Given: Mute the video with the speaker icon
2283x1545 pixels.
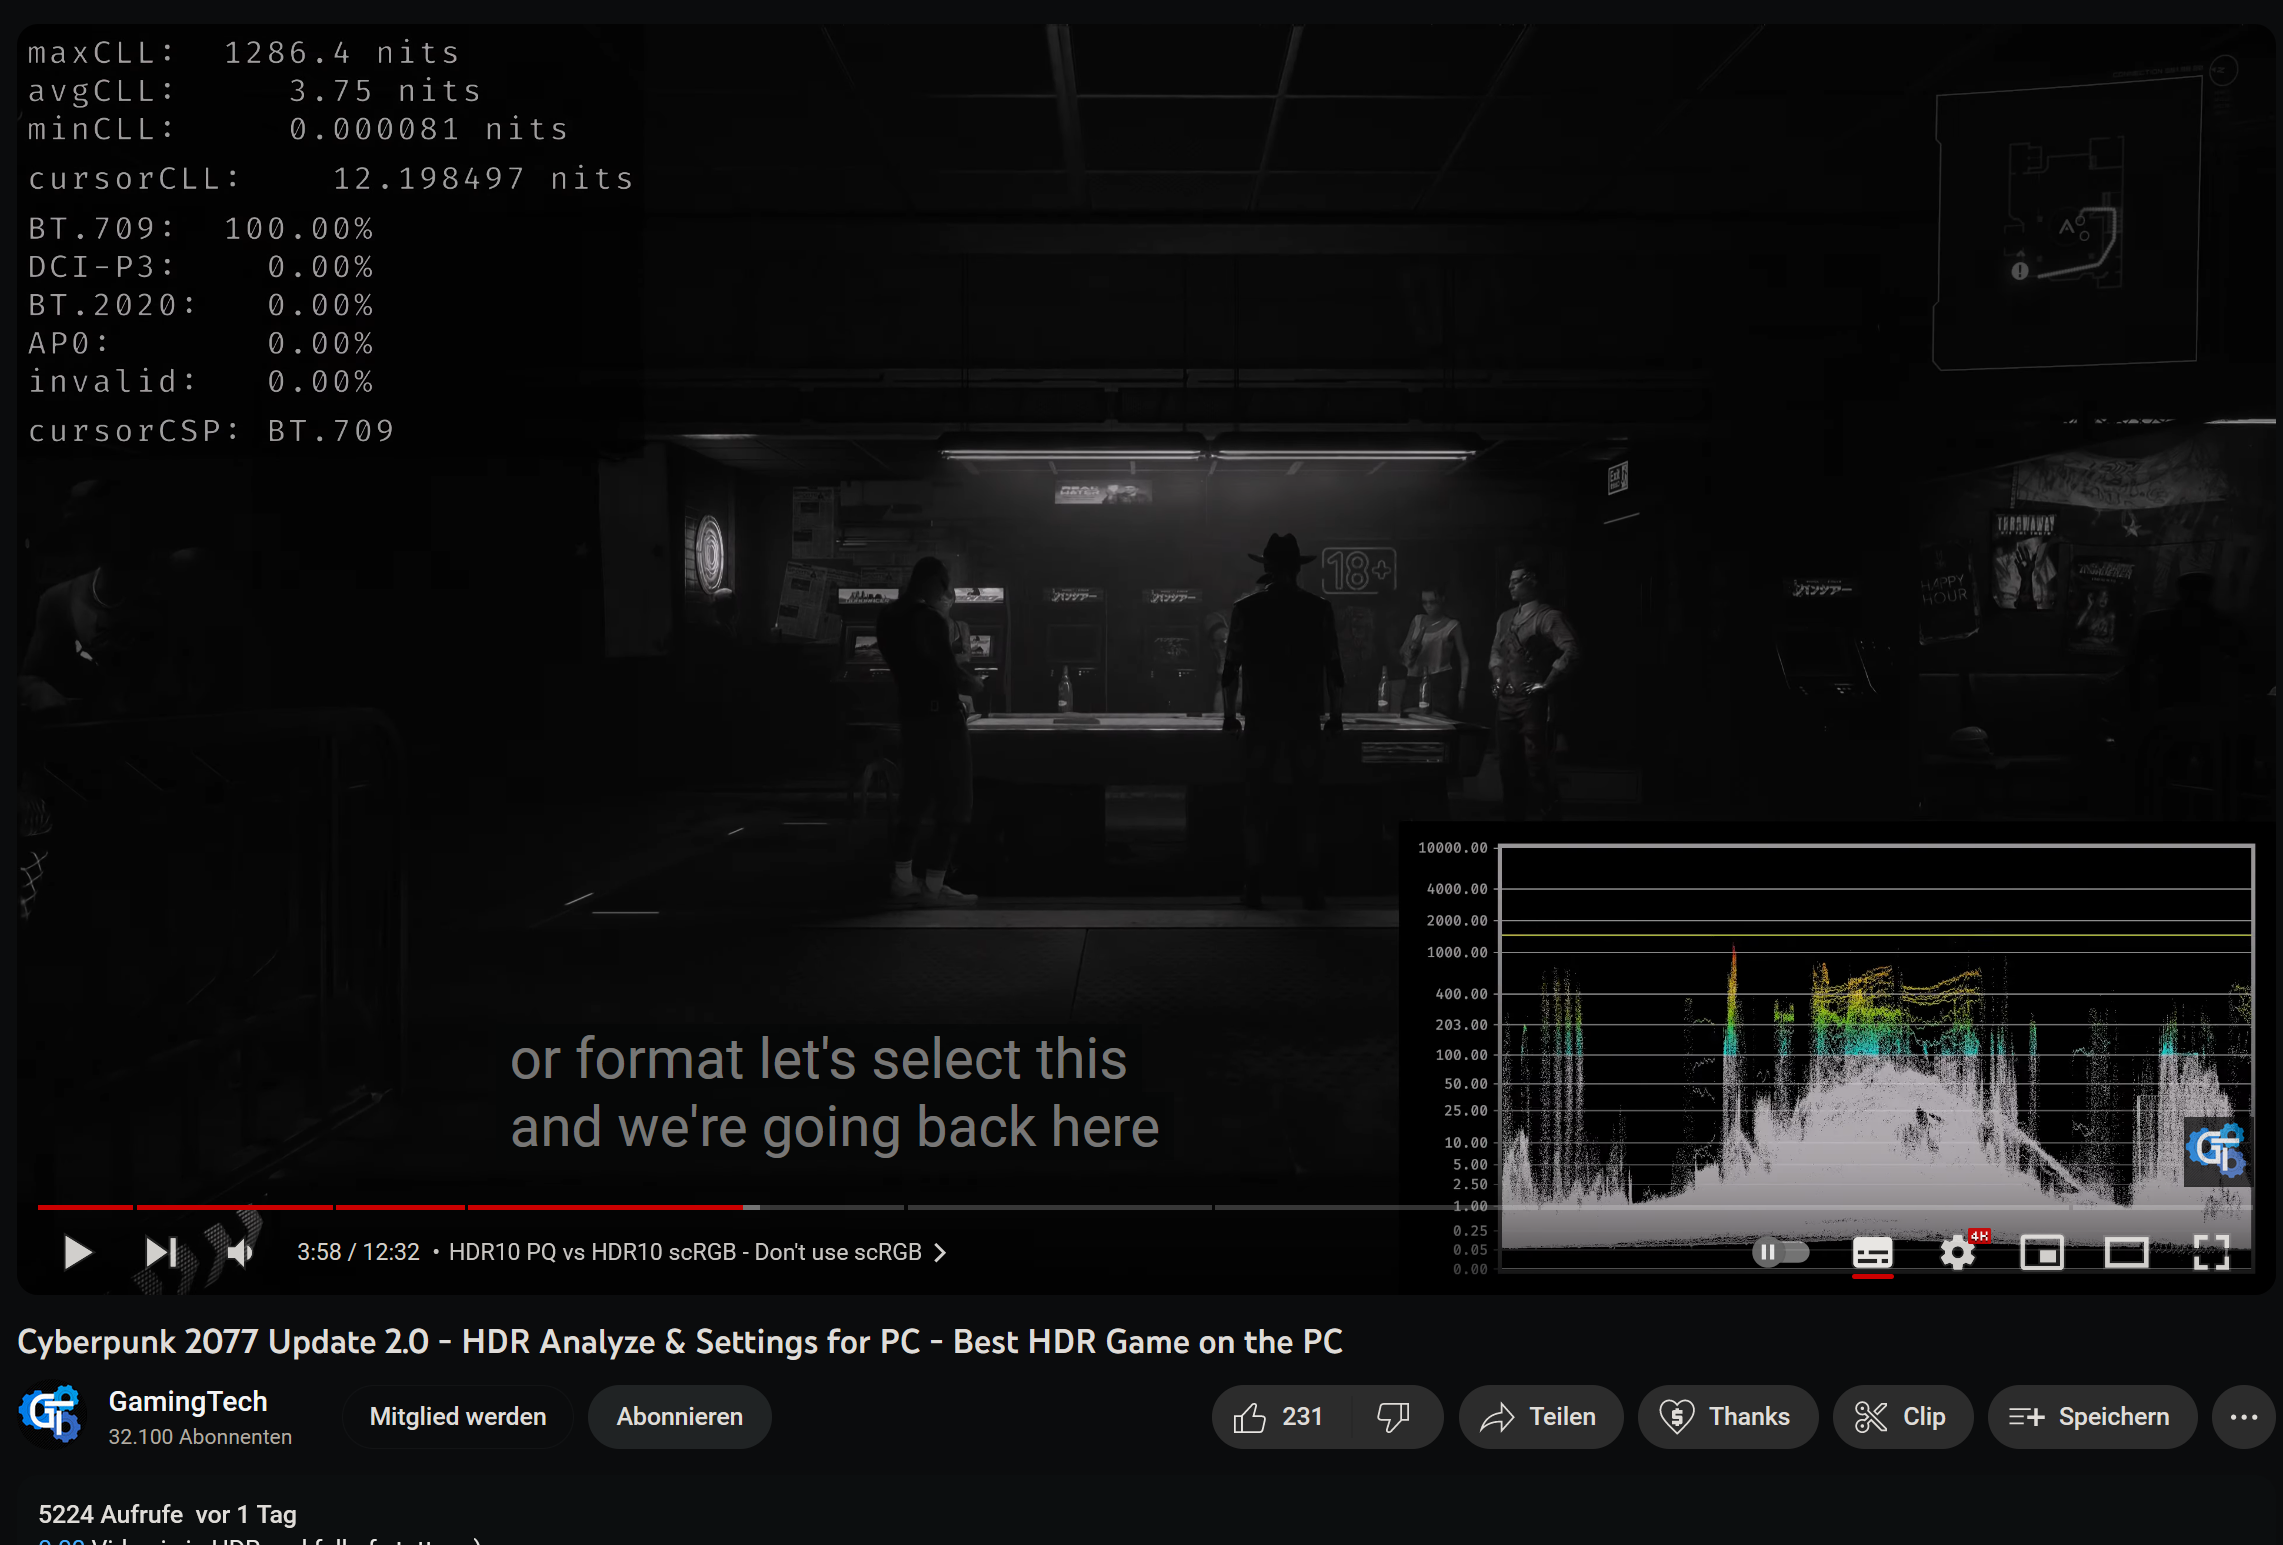Looking at the screenshot, I should coord(240,1252).
